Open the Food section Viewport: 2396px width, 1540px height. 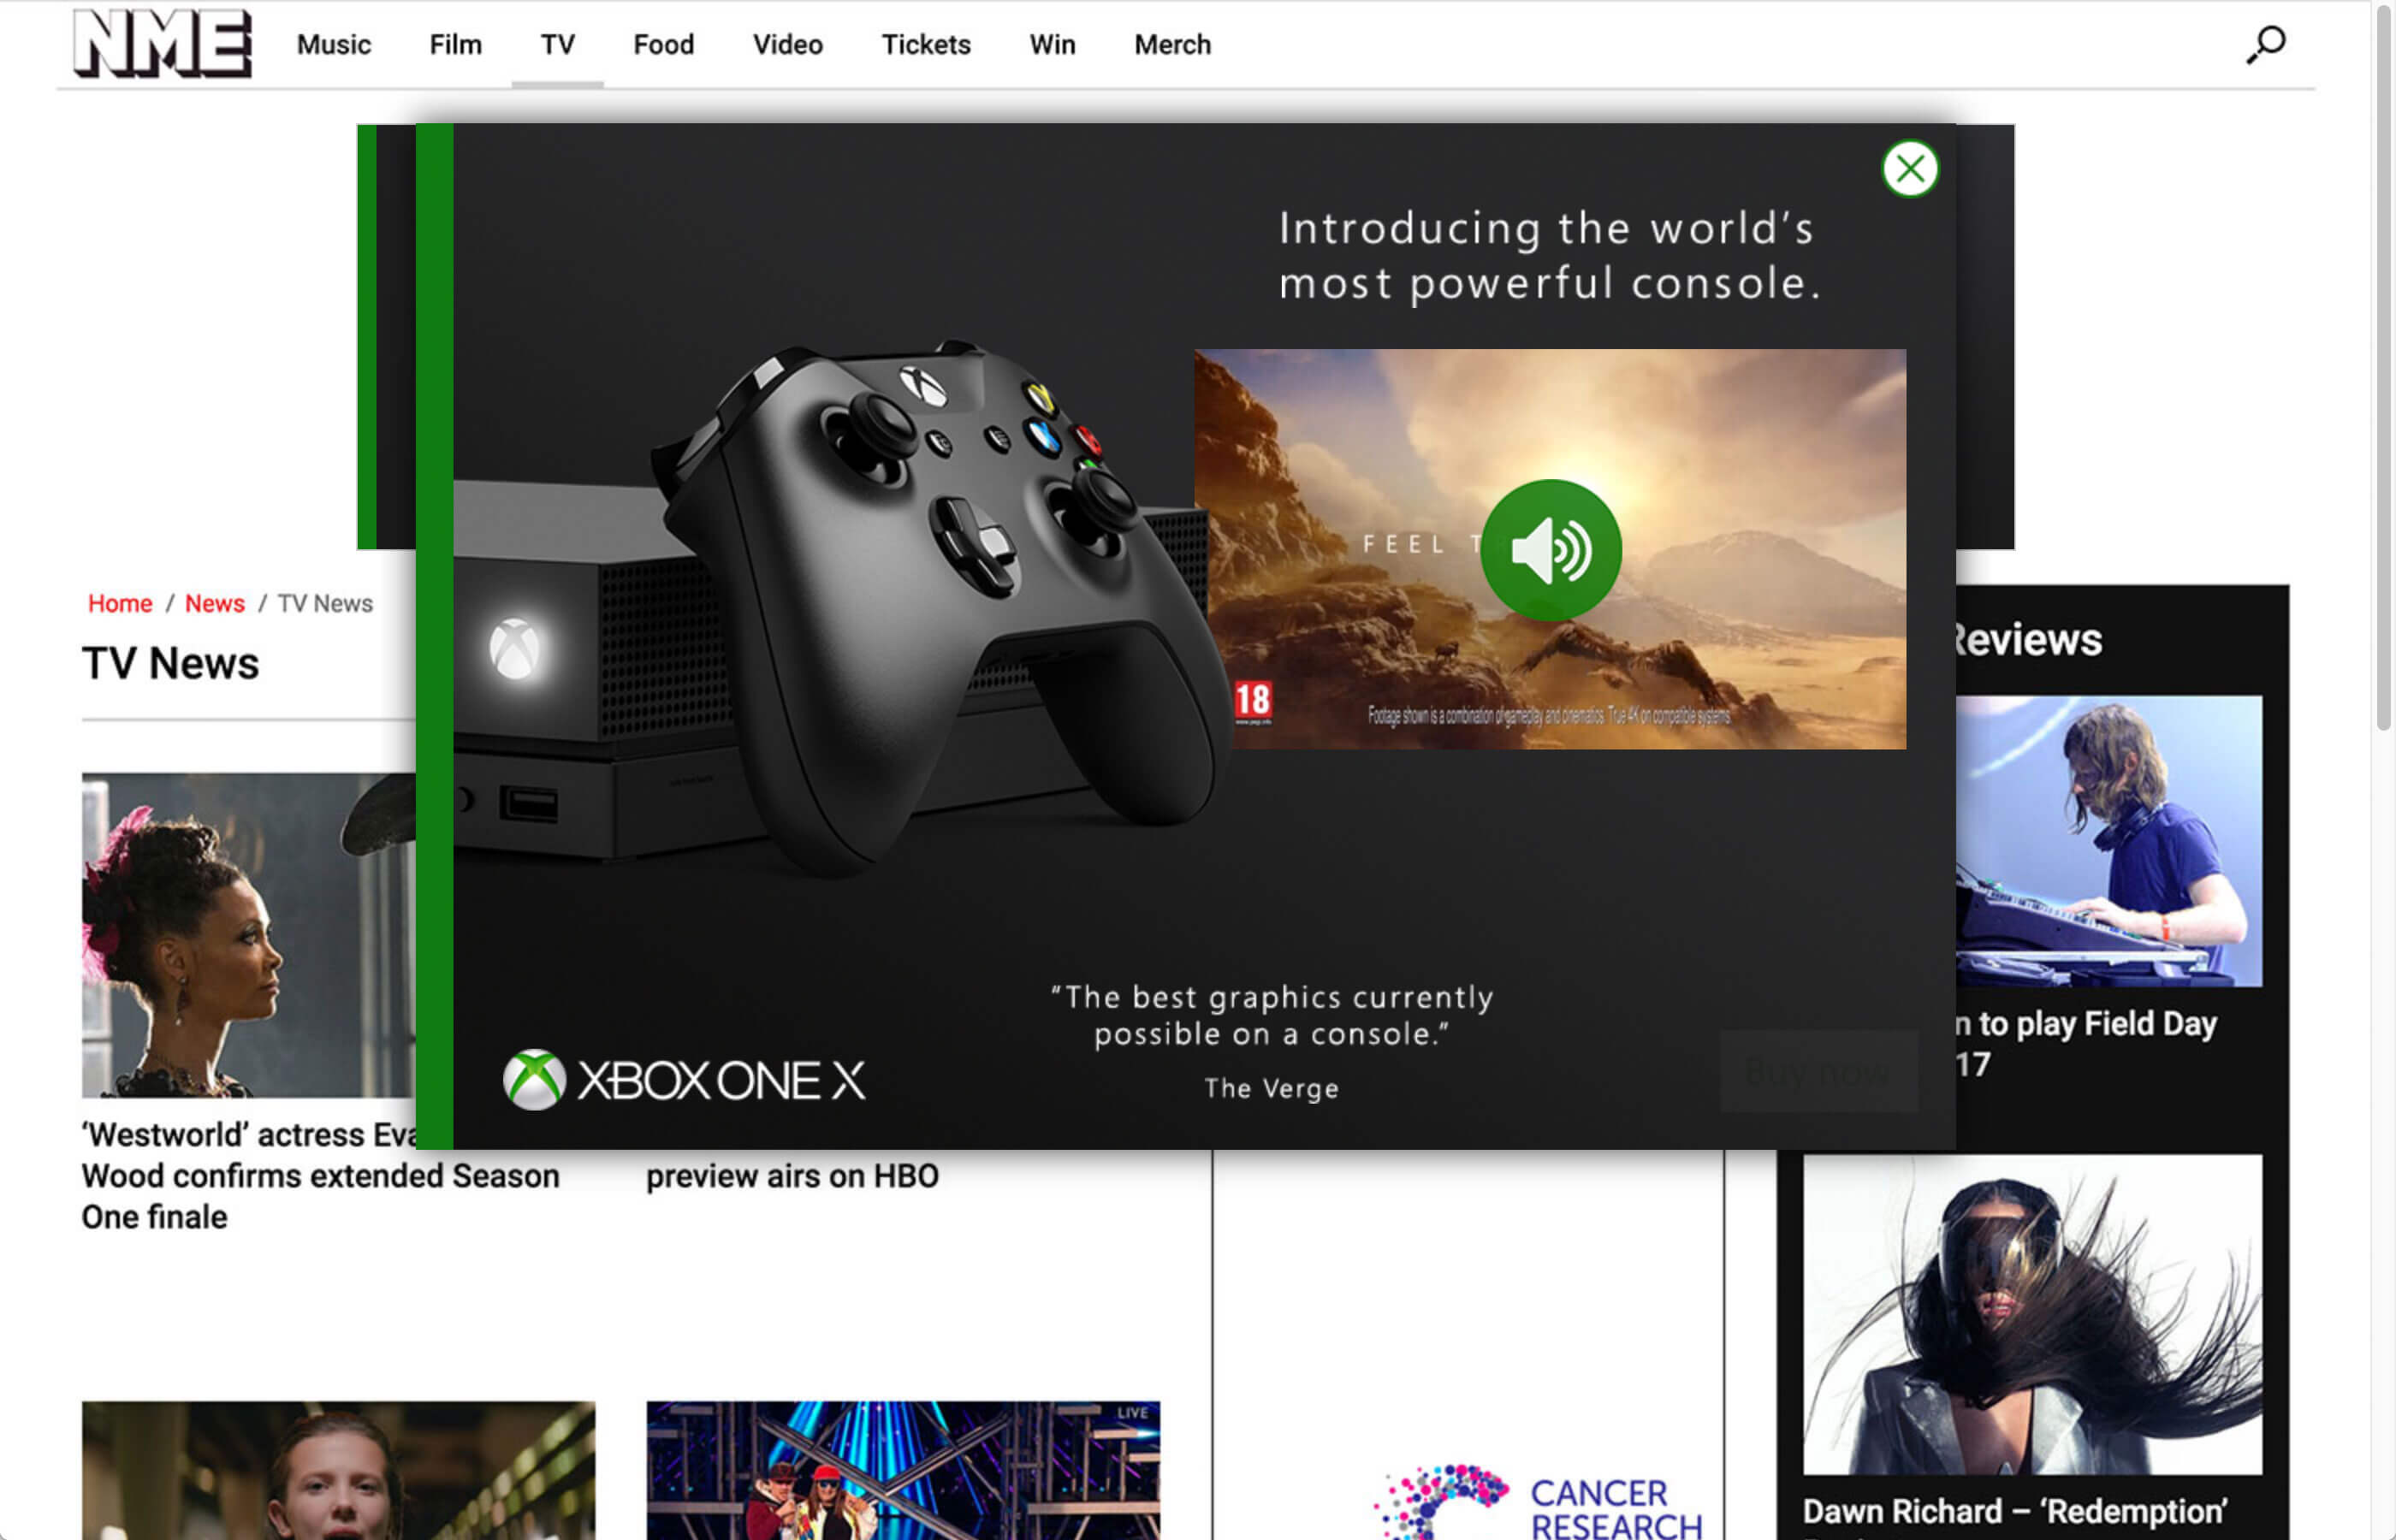[664, 45]
